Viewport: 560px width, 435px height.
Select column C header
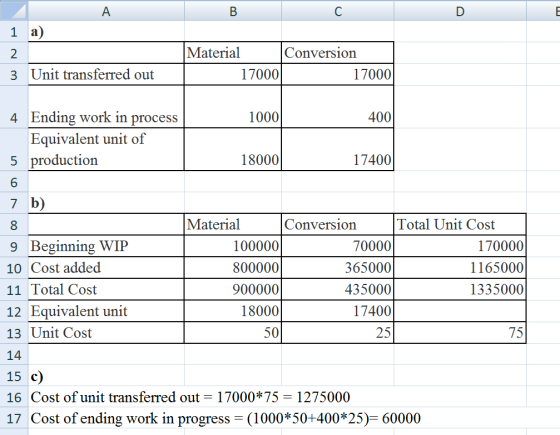[x=338, y=11]
